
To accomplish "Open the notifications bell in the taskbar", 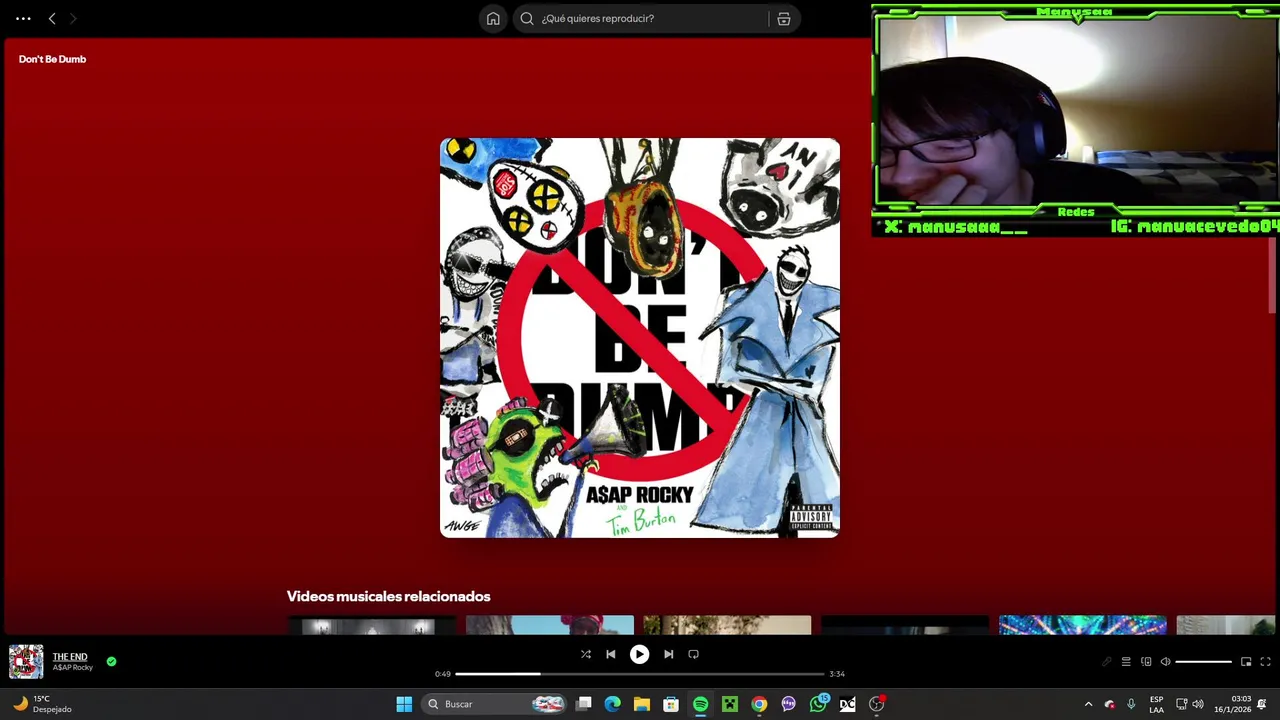I will (1262, 704).
